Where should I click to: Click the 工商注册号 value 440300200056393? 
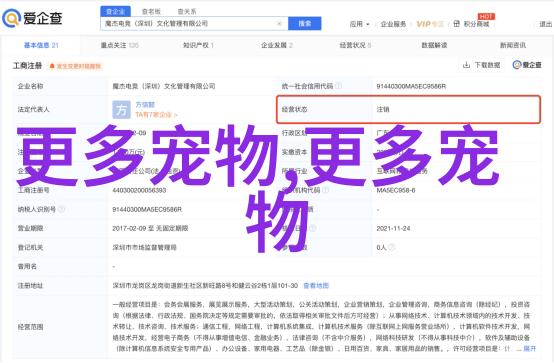[x=139, y=190]
